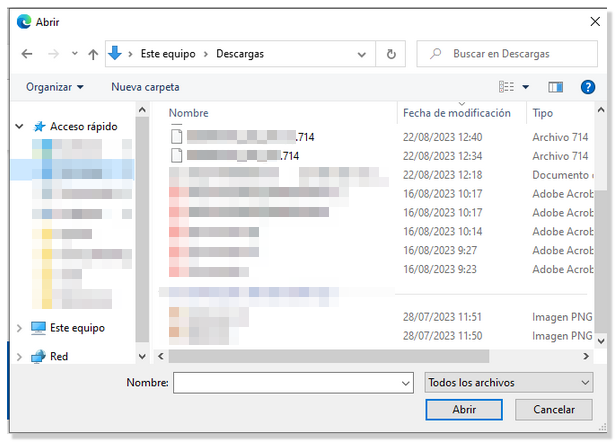The width and height of the screenshot is (615, 442).
Task: Open the view options dropdown arrow
Action: click(526, 87)
